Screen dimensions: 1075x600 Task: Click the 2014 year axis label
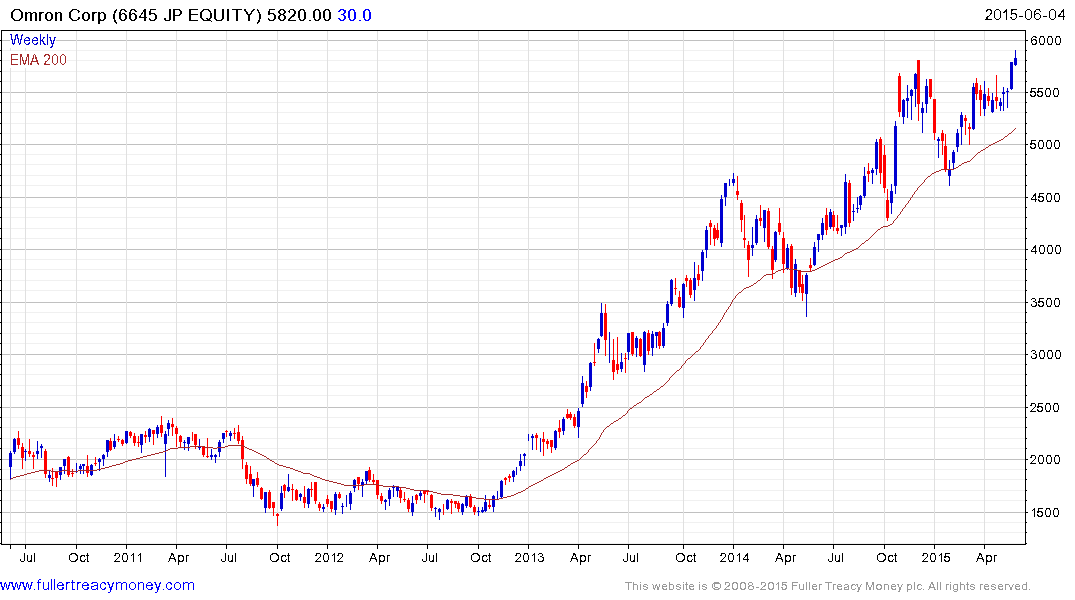(x=734, y=557)
